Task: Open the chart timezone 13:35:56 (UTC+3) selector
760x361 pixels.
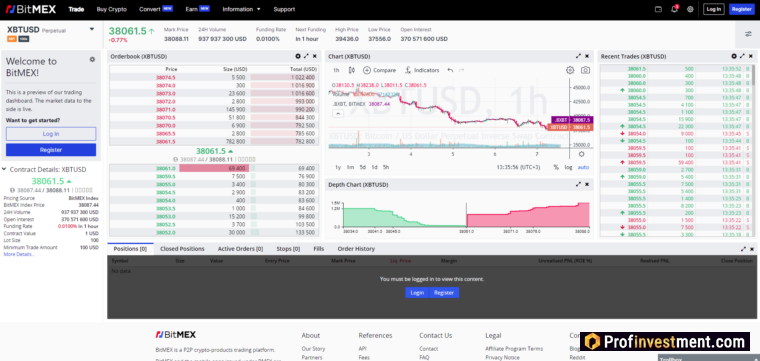Action: point(518,167)
